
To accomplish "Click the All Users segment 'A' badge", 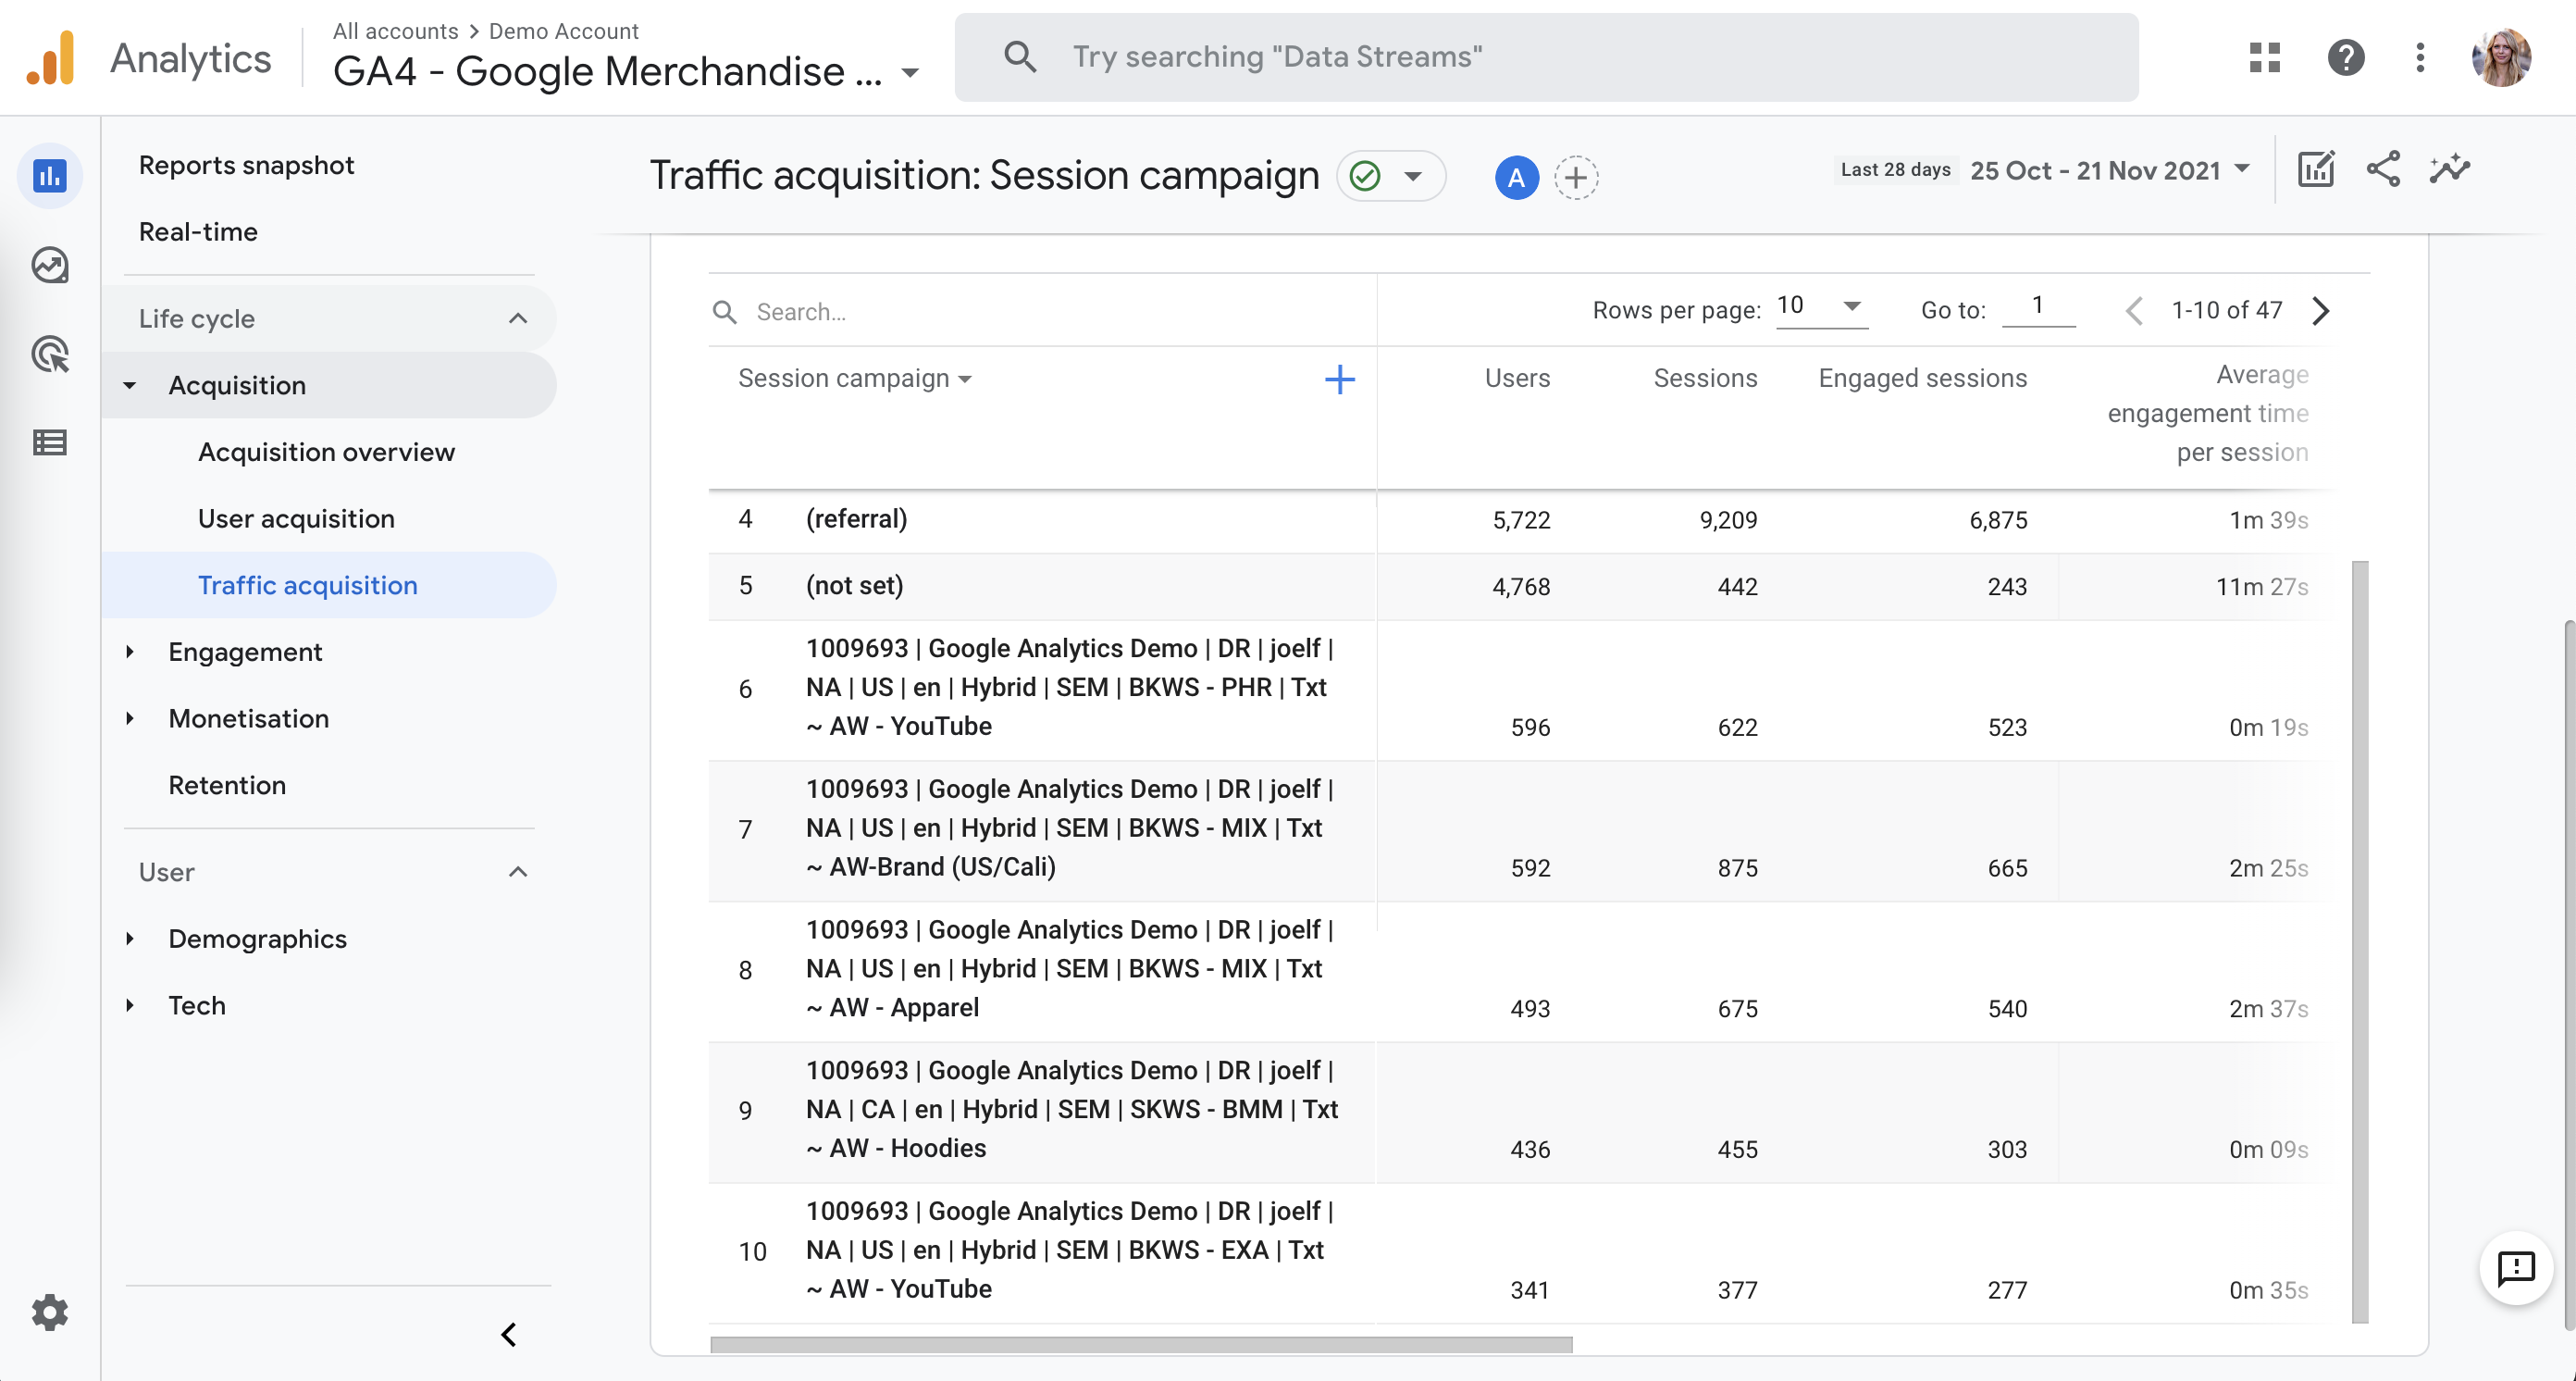I will 1516,178.
